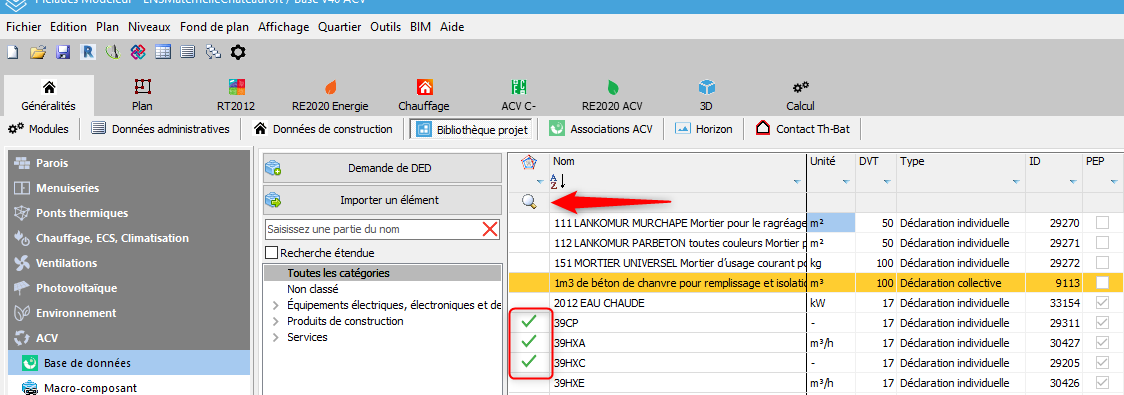Expand the Produits de construction category
Image resolution: width=1124 pixels, height=395 pixels.
(276, 321)
